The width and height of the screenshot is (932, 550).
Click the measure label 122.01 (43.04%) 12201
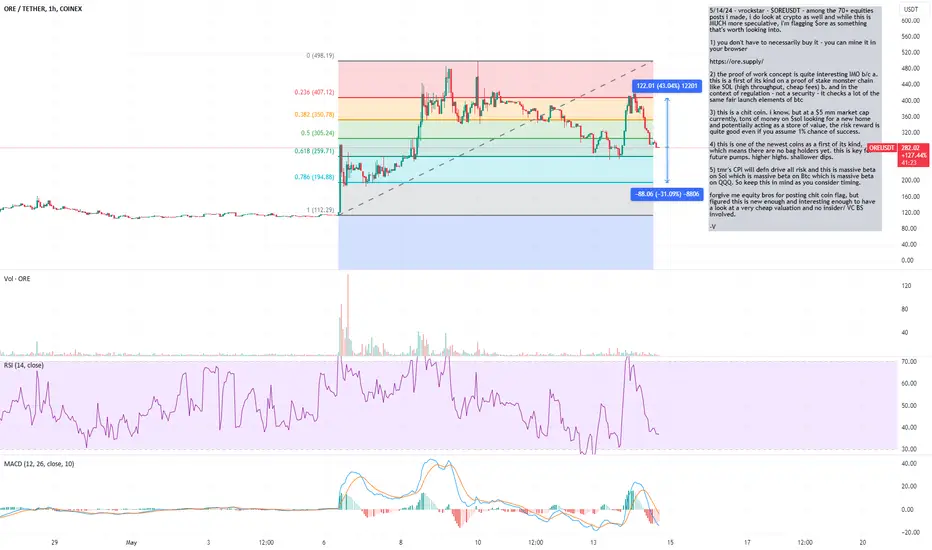666,86
